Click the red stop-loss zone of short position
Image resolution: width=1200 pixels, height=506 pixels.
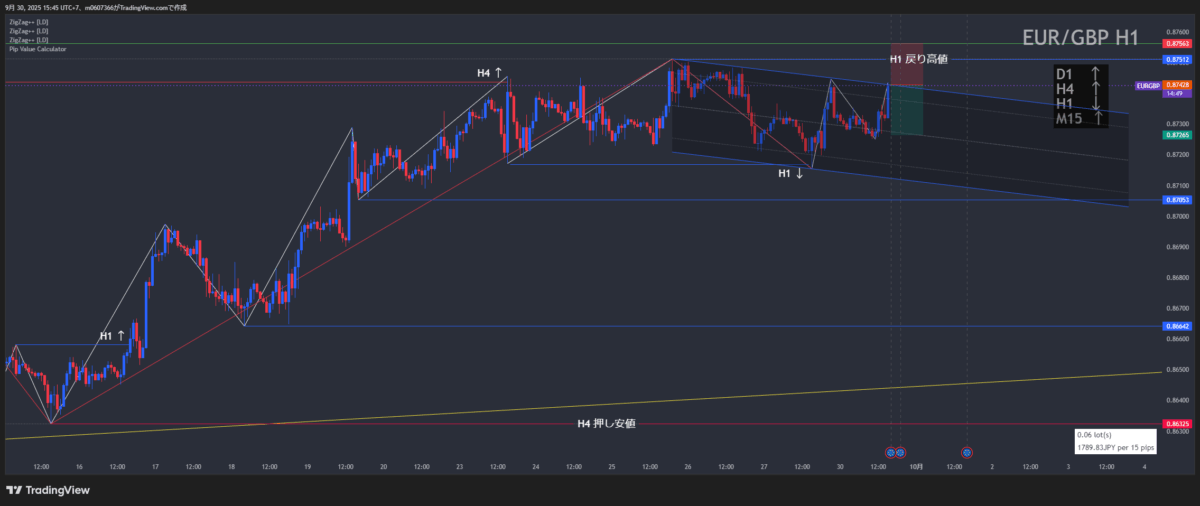point(906,65)
